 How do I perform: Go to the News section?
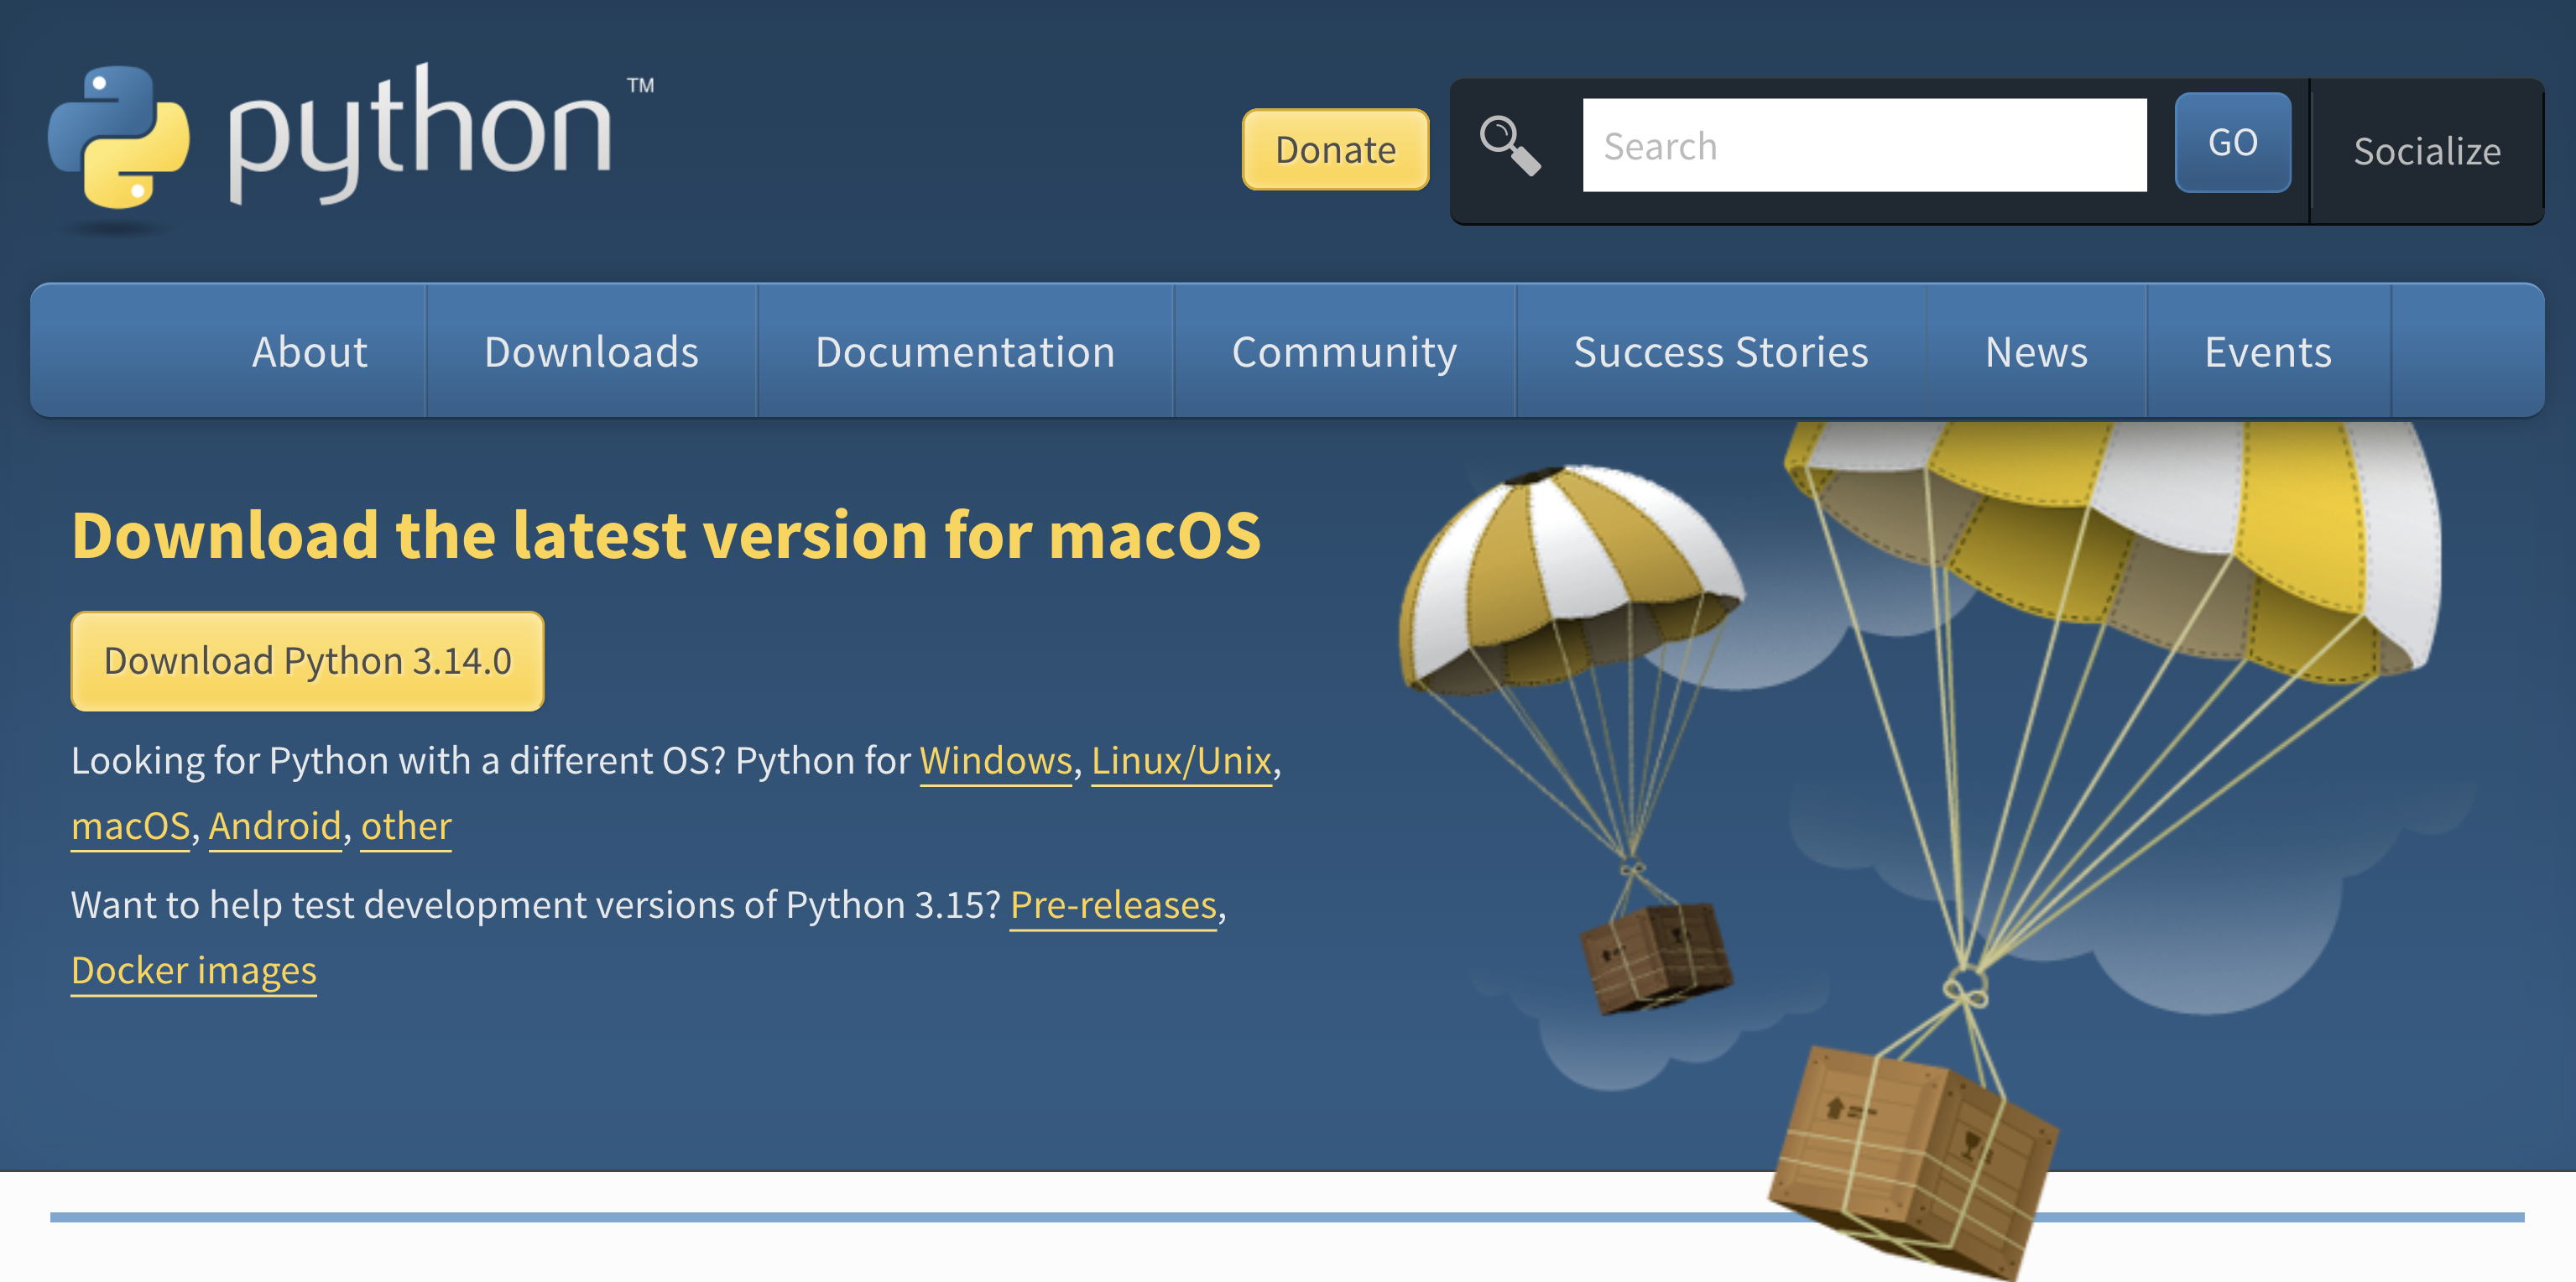click(2035, 352)
